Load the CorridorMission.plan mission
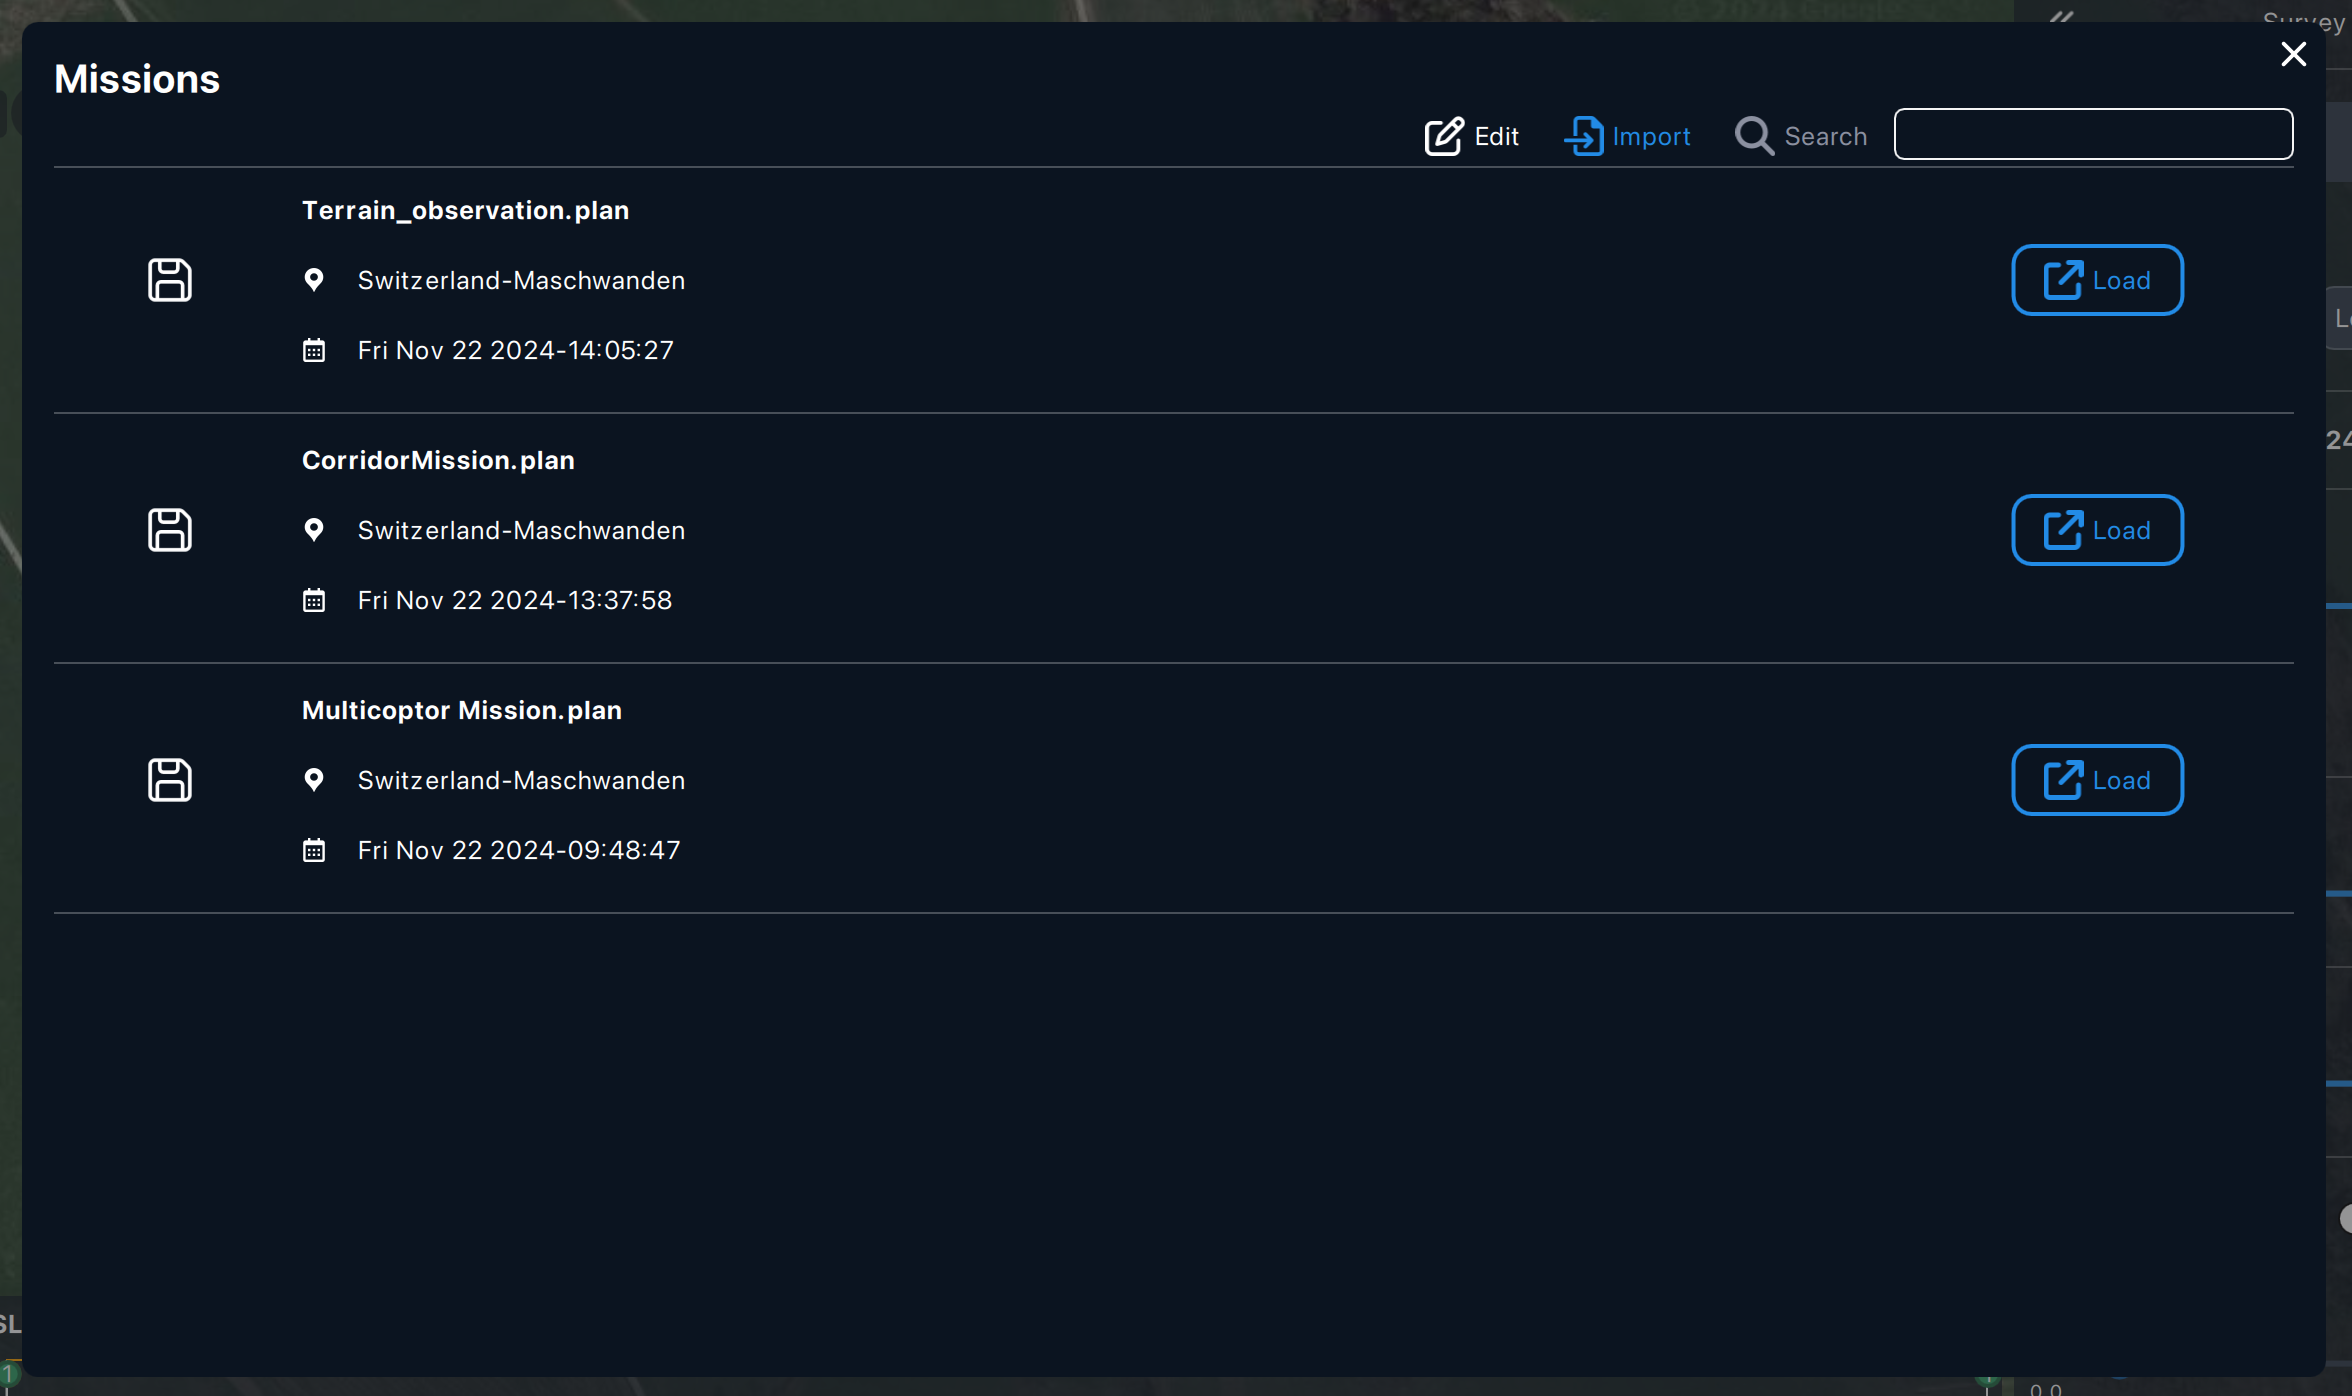Viewport: 2352px width, 1396px height. (2097, 530)
